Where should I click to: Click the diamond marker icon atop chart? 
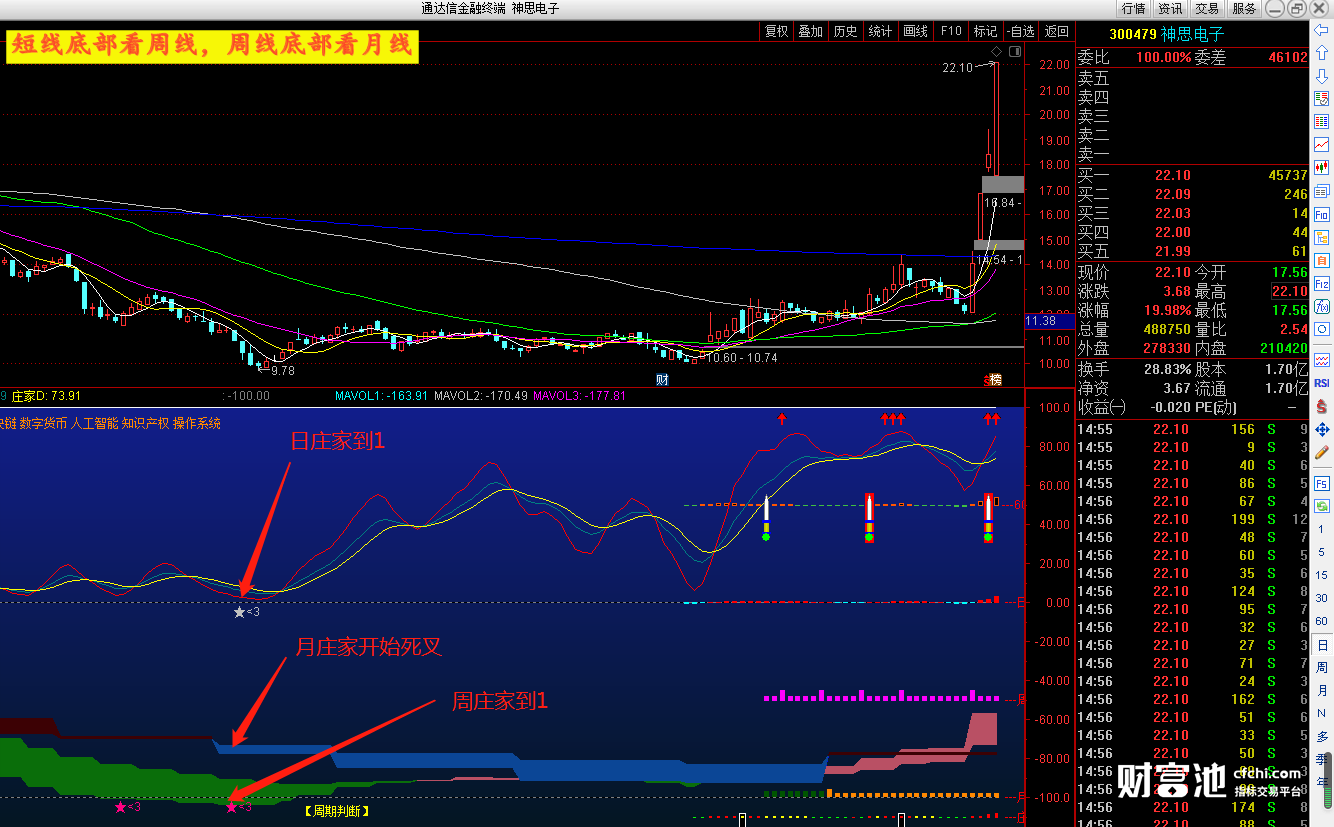click(x=997, y=51)
